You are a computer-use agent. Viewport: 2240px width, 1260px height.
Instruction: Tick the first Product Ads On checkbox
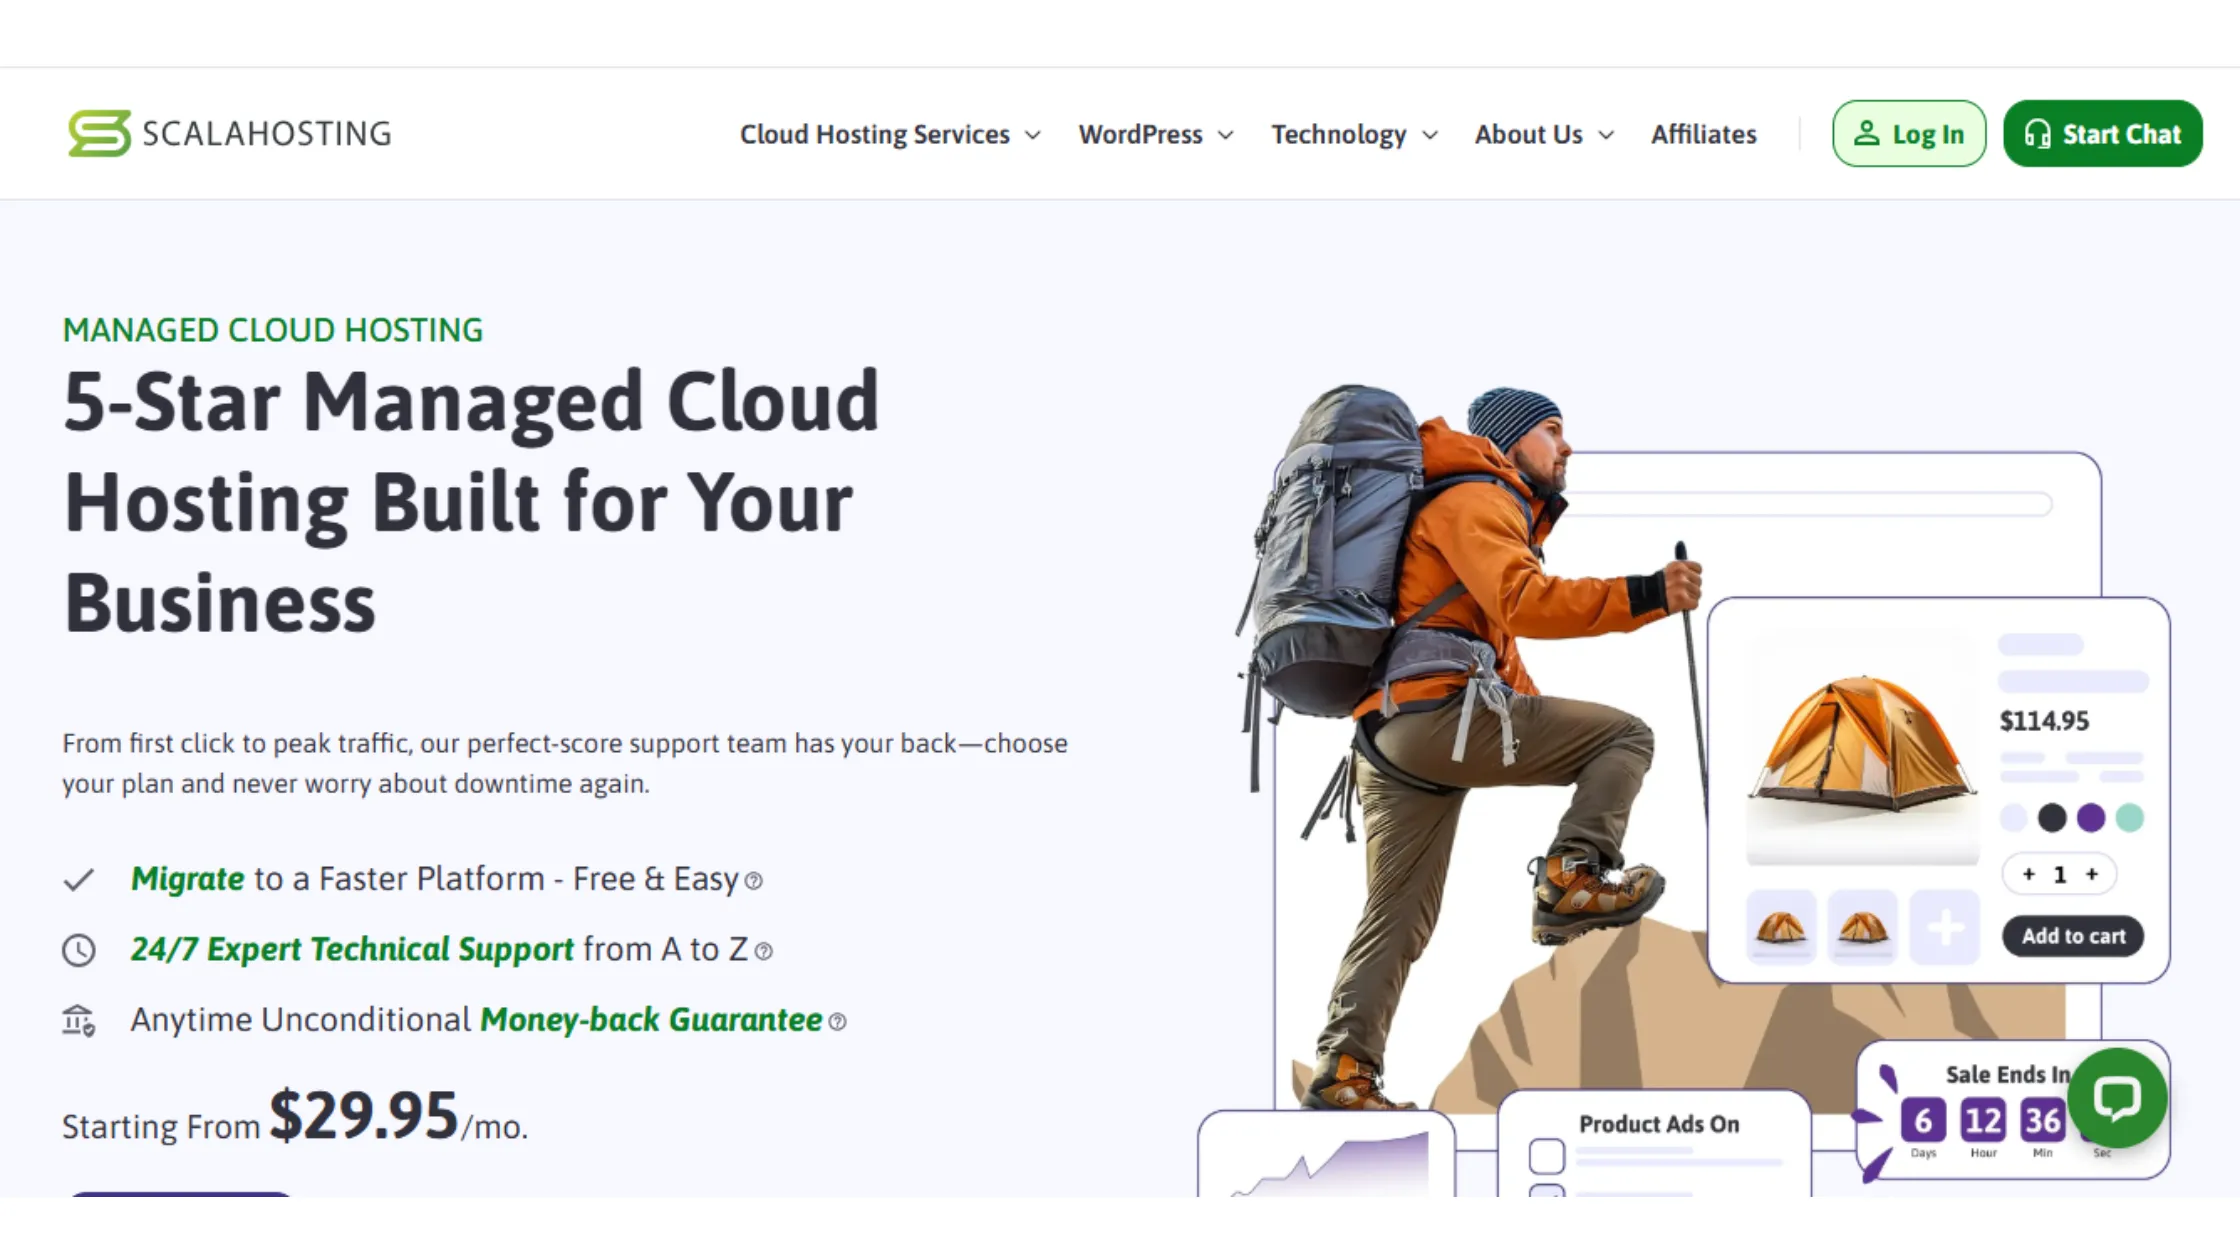coord(1547,1155)
